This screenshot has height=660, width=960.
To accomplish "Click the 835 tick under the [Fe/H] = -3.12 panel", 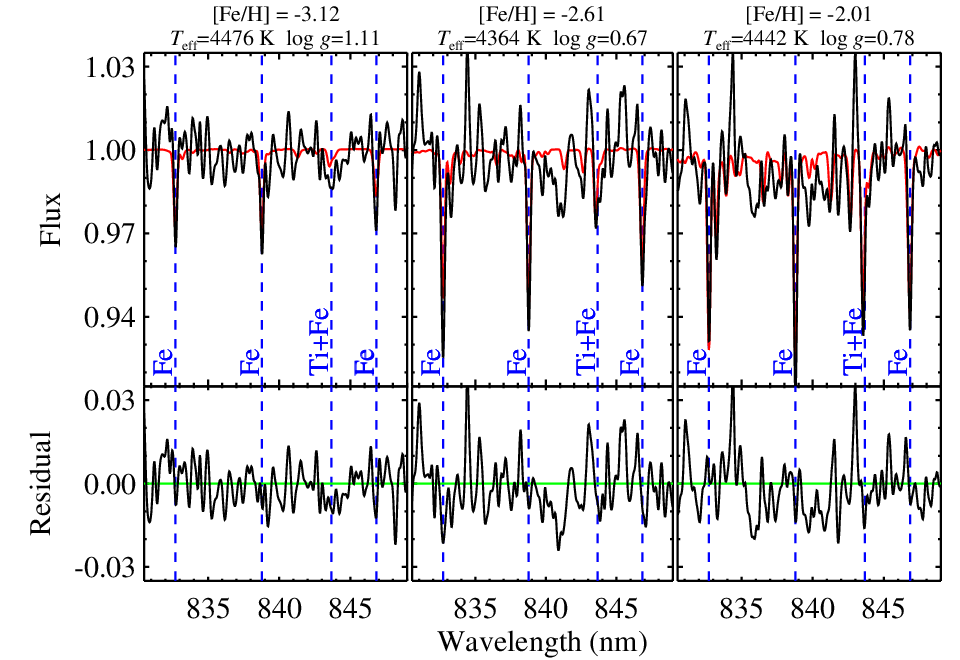I will (209, 609).
